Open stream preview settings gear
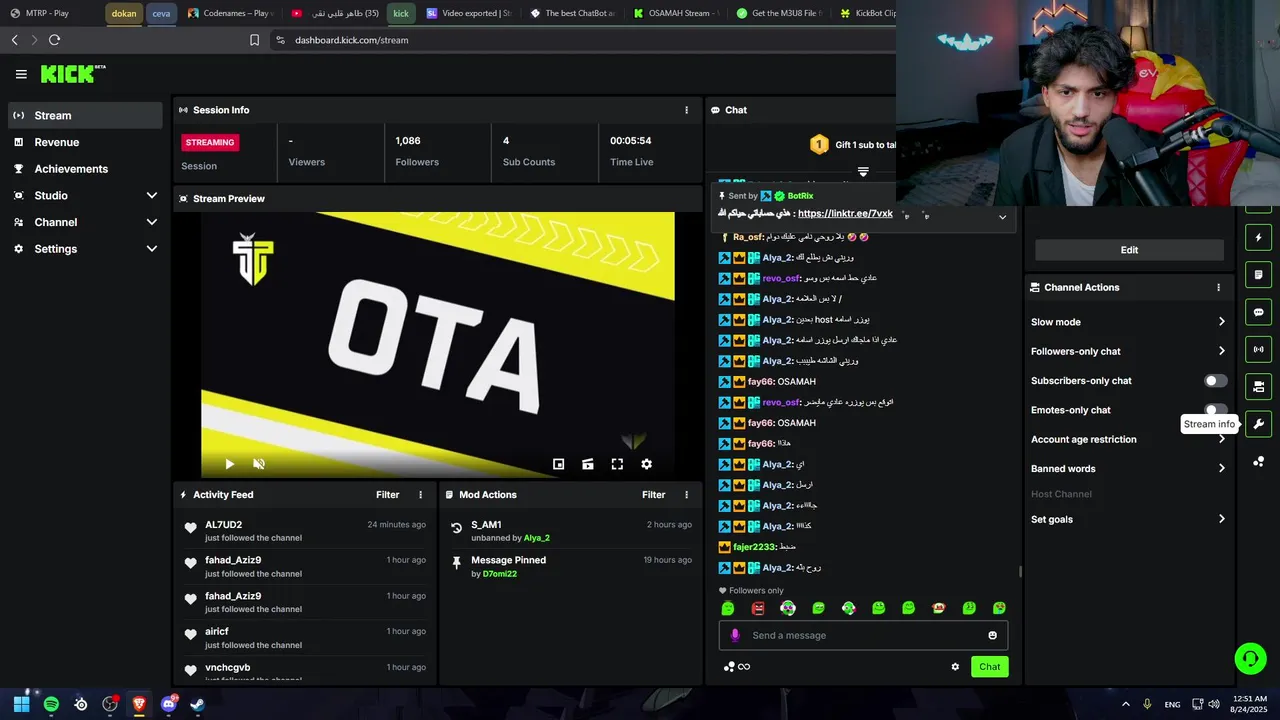This screenshot has height=720, width=1280. (646, 464)
